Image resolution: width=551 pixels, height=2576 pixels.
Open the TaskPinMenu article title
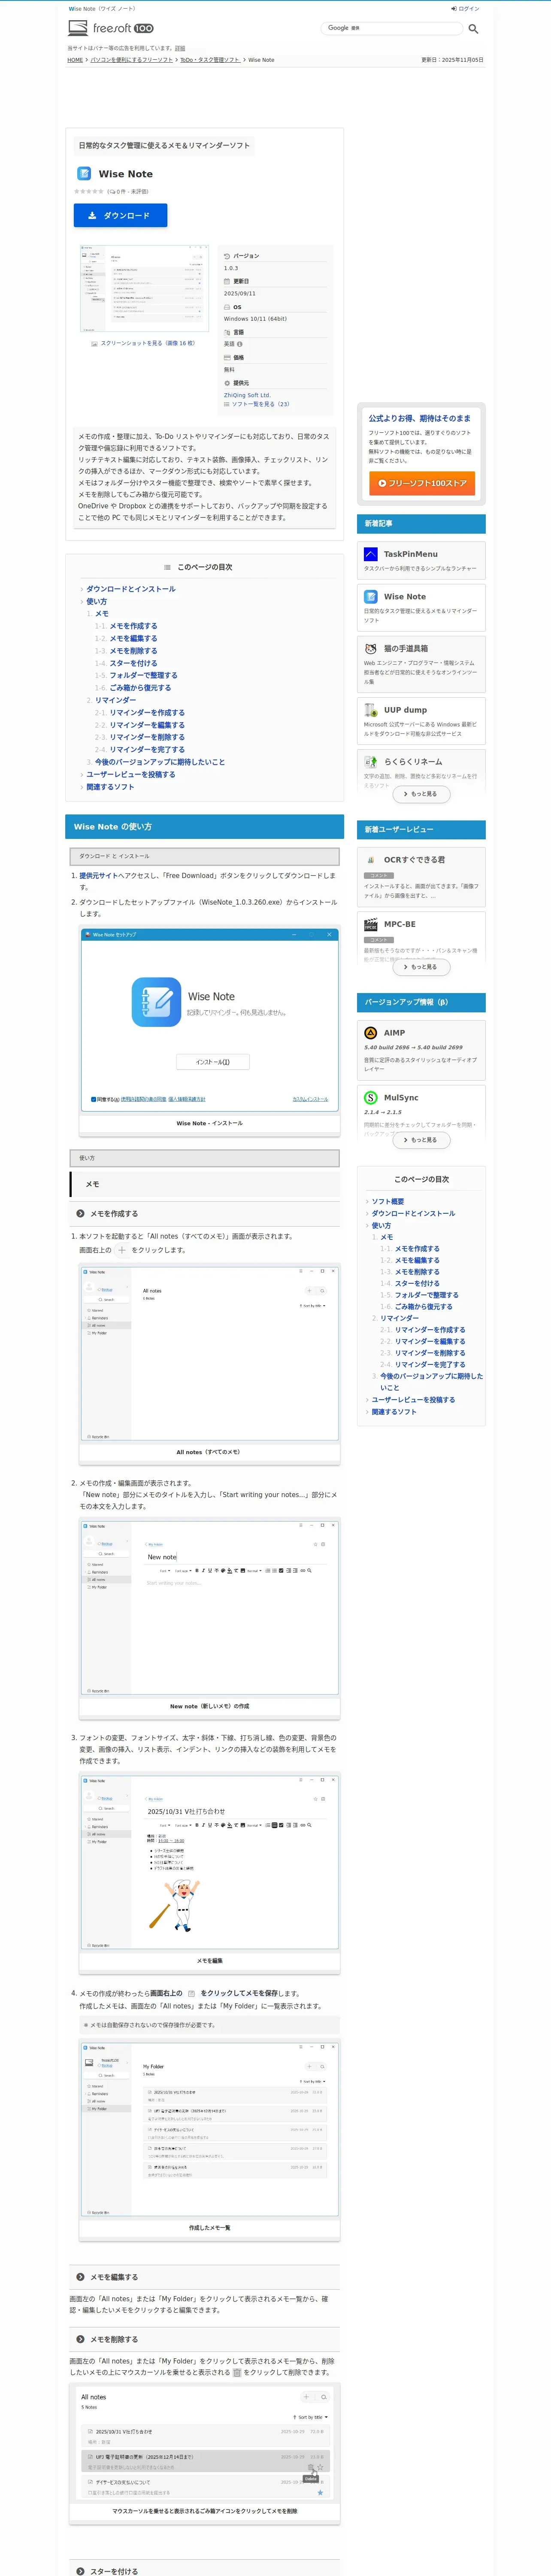pos(411,554)
